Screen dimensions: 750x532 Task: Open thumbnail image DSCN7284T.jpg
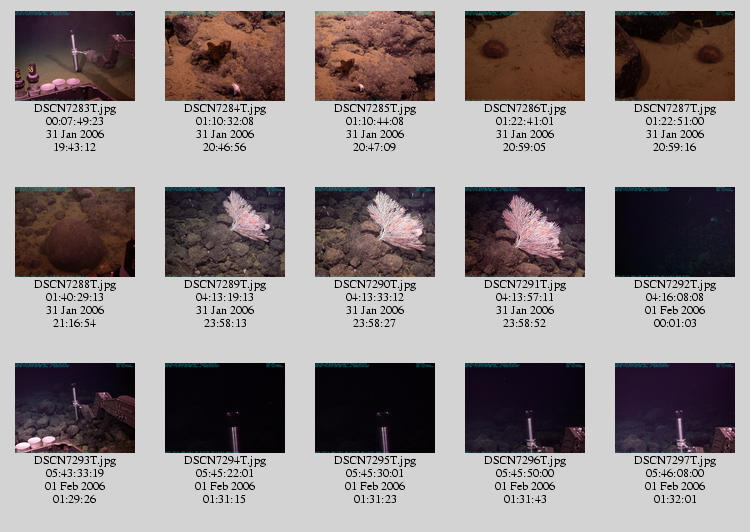click(225, 56)
